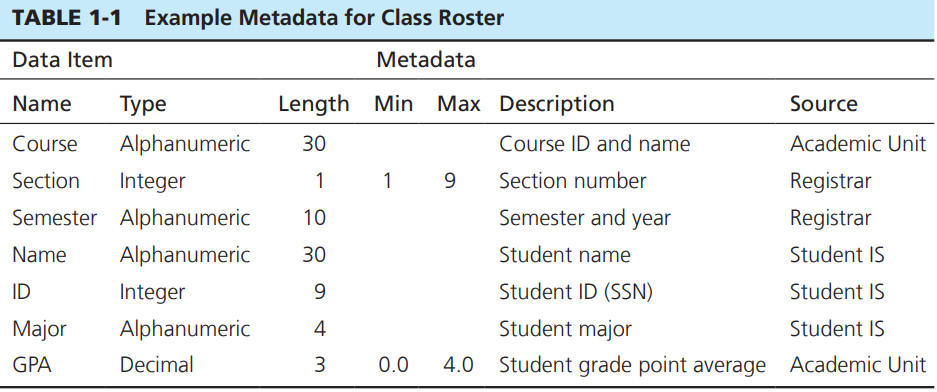Click 'Student ID (SSN)' description cell
Viewport: 937px width, 392px height.
(576, 292)
